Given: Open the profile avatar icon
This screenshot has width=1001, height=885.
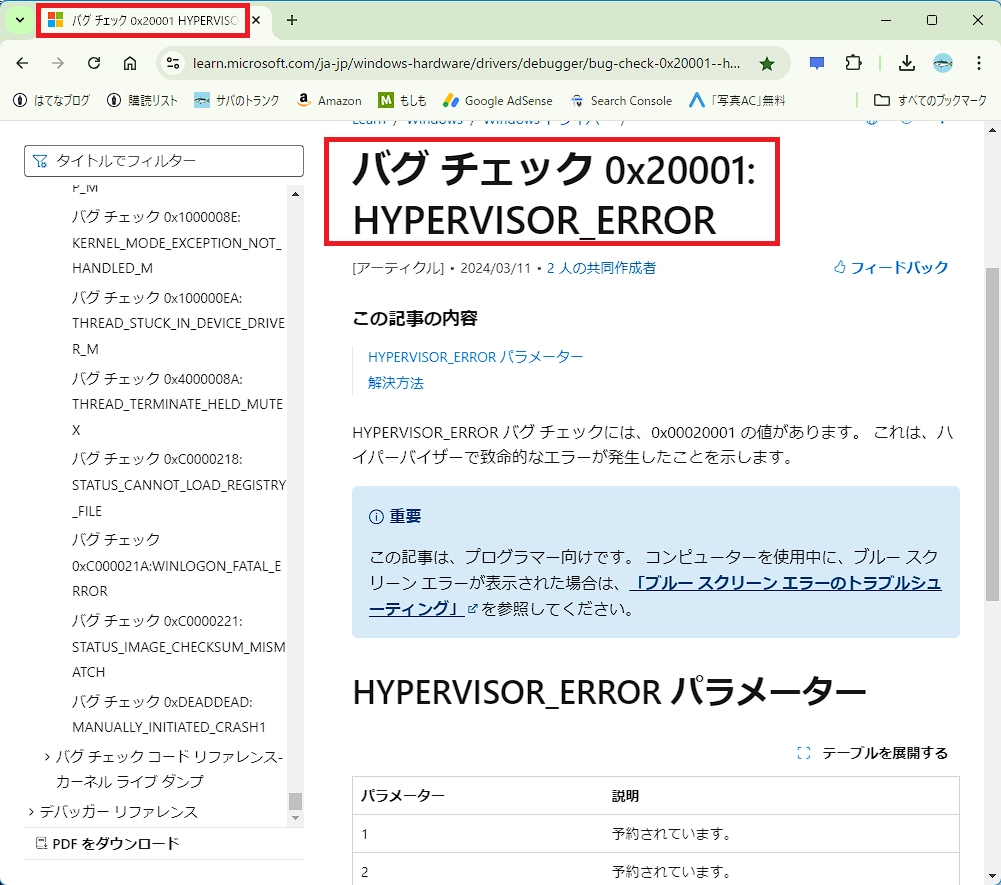Looking at the screenshot, I should coord(942,63).
